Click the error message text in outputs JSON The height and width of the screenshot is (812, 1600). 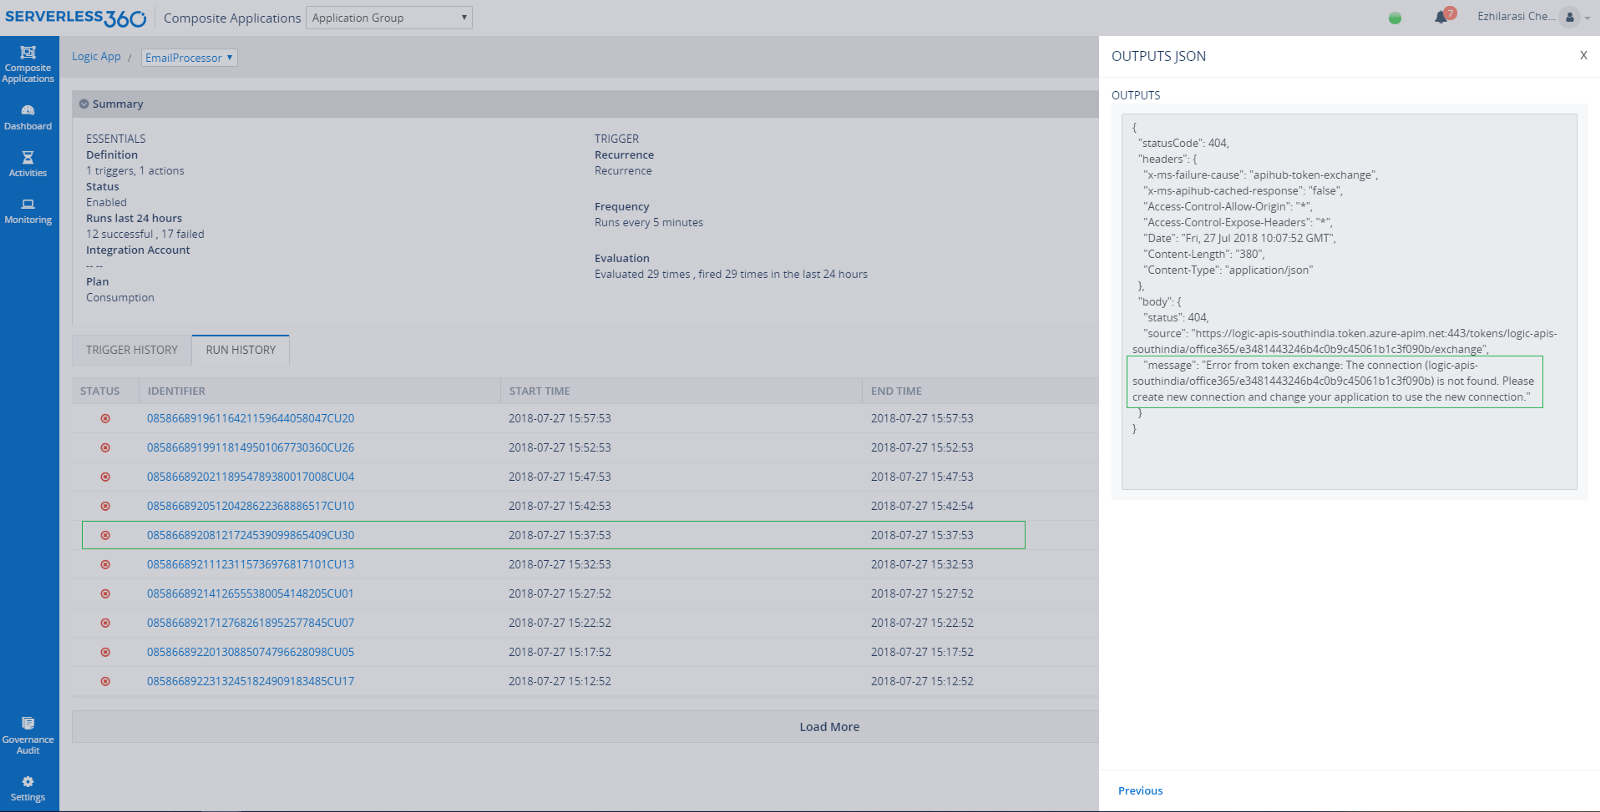[x=1334, y=381]
